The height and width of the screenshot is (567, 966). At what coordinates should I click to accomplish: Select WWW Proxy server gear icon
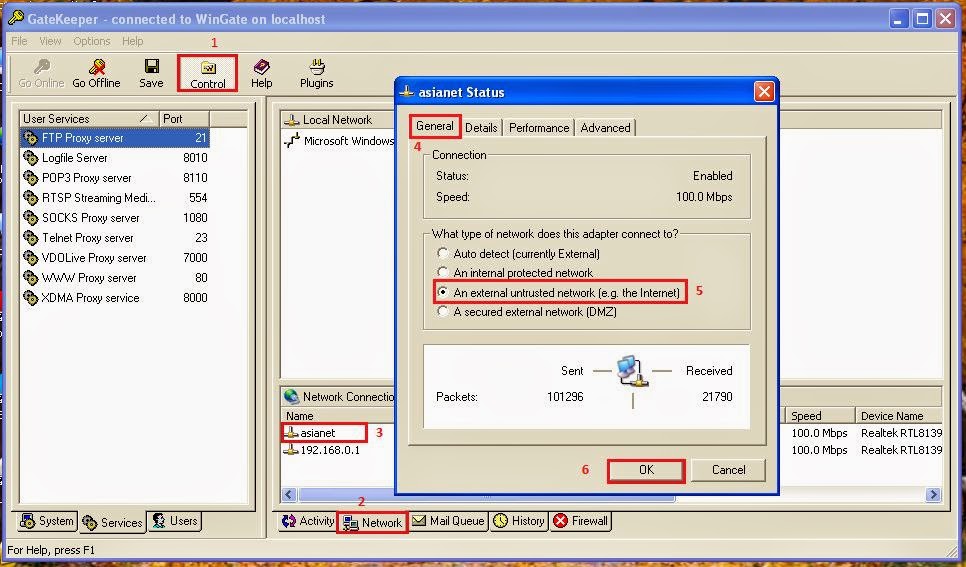(31, 278)
